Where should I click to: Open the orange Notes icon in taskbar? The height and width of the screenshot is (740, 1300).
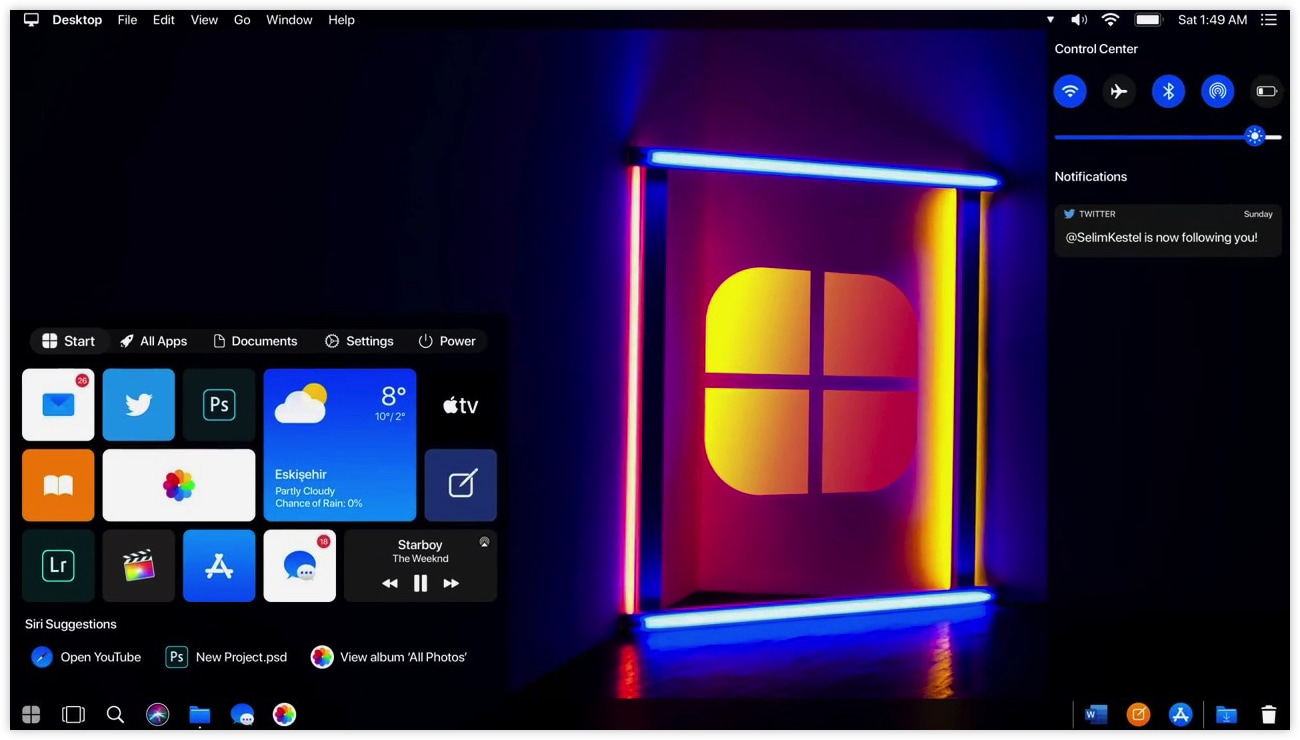[x=1138, y=714]
